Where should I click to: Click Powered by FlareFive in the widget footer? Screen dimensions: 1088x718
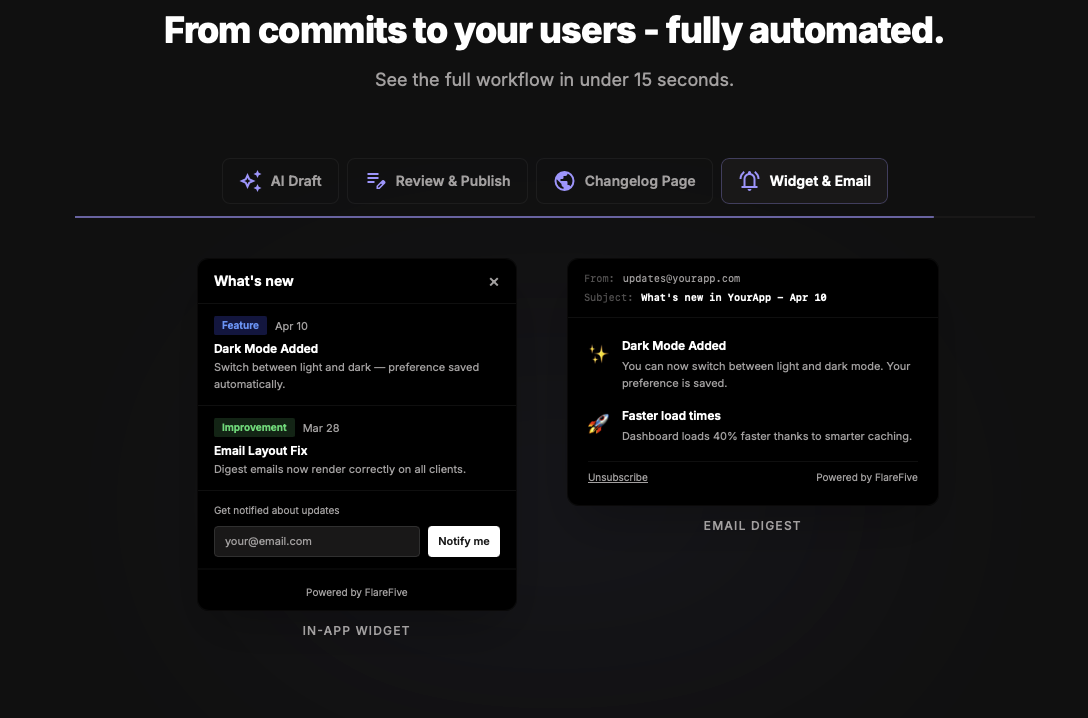click(357, 592)
